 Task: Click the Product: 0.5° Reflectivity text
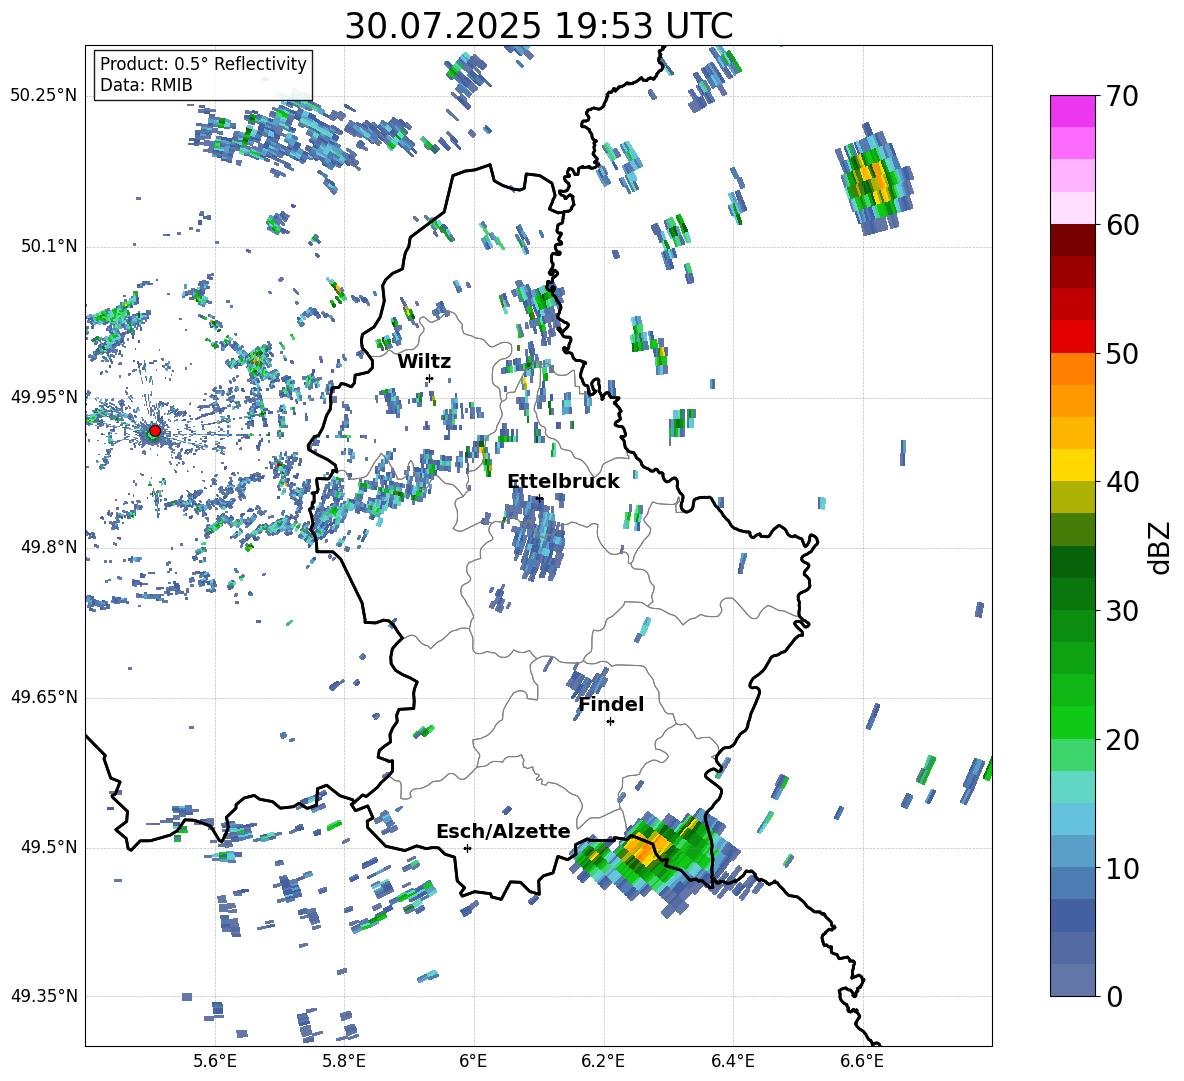(203, 64)
